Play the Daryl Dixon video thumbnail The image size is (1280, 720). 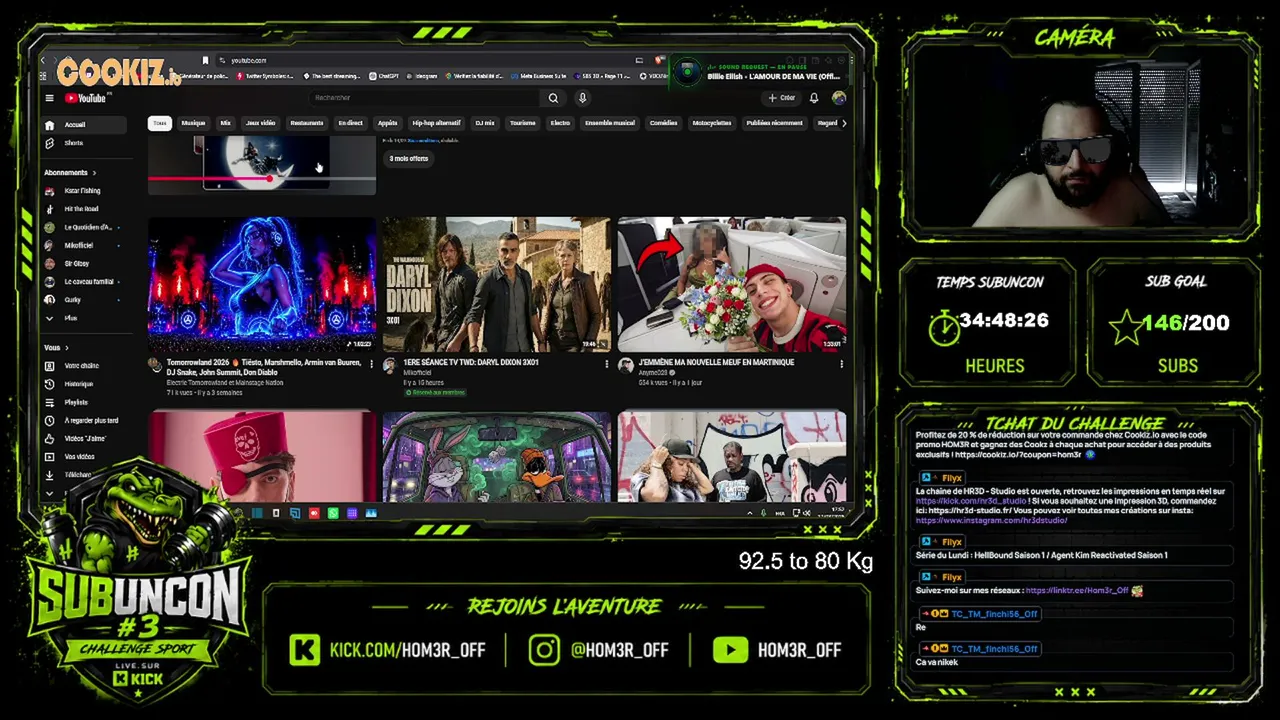pyautogui.click(x=496, y=284)
